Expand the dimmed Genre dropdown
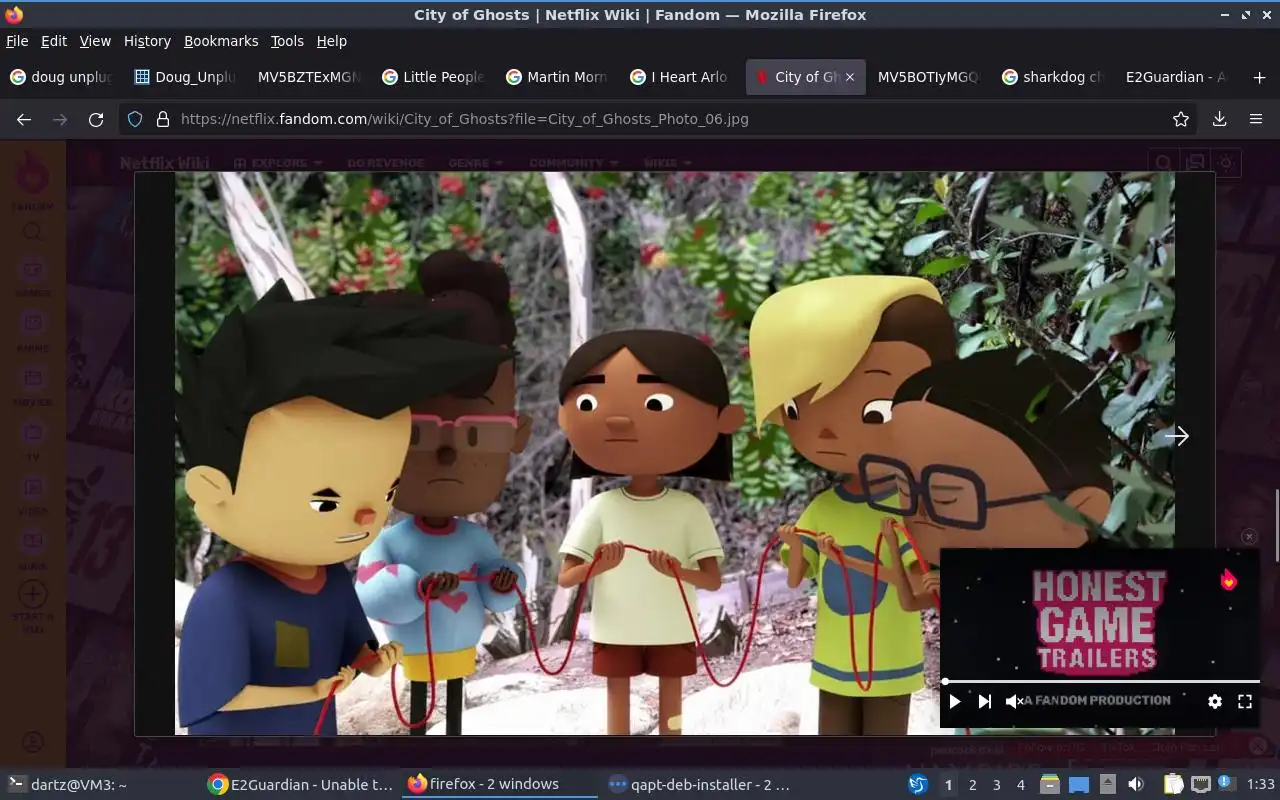This screenshot has height=800, width=1280. [x=474, y=162]
